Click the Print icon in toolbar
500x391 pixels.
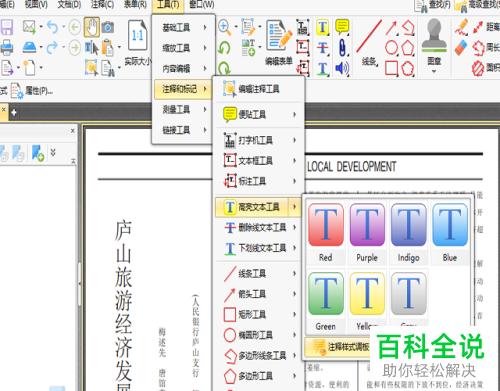[x=7, y=48]
